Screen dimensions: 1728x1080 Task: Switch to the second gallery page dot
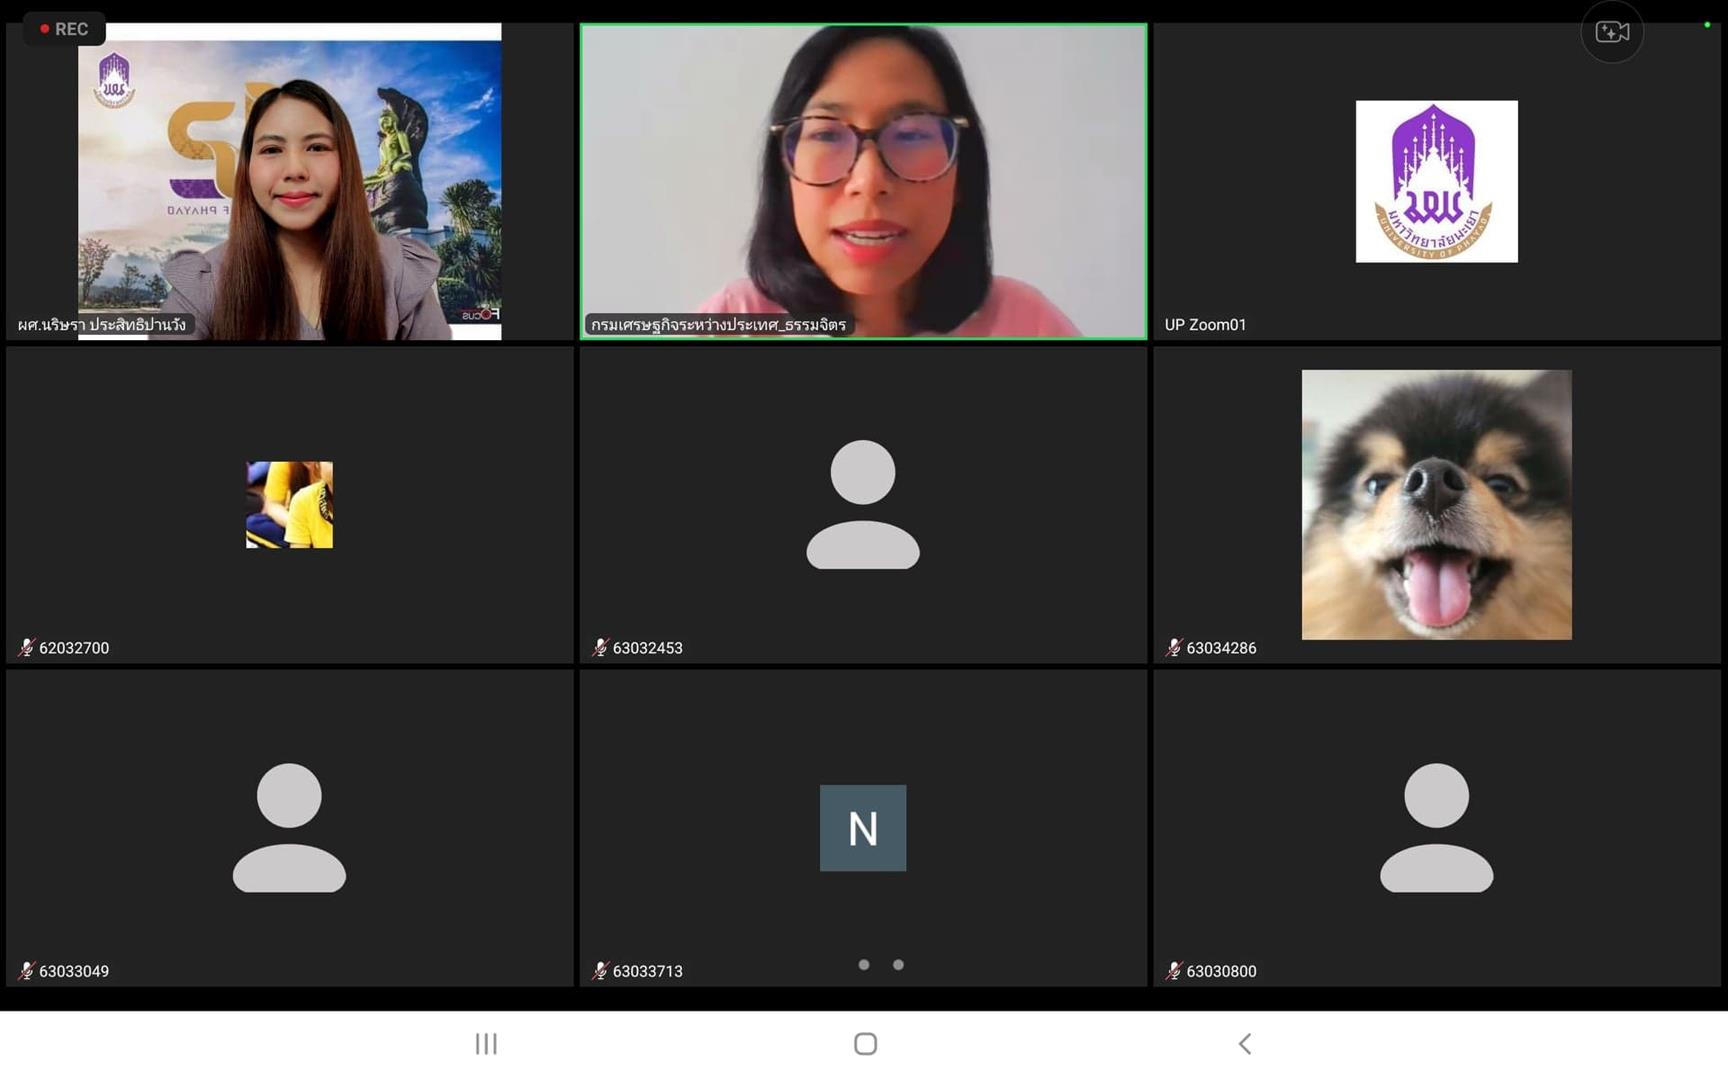(898, 965)
